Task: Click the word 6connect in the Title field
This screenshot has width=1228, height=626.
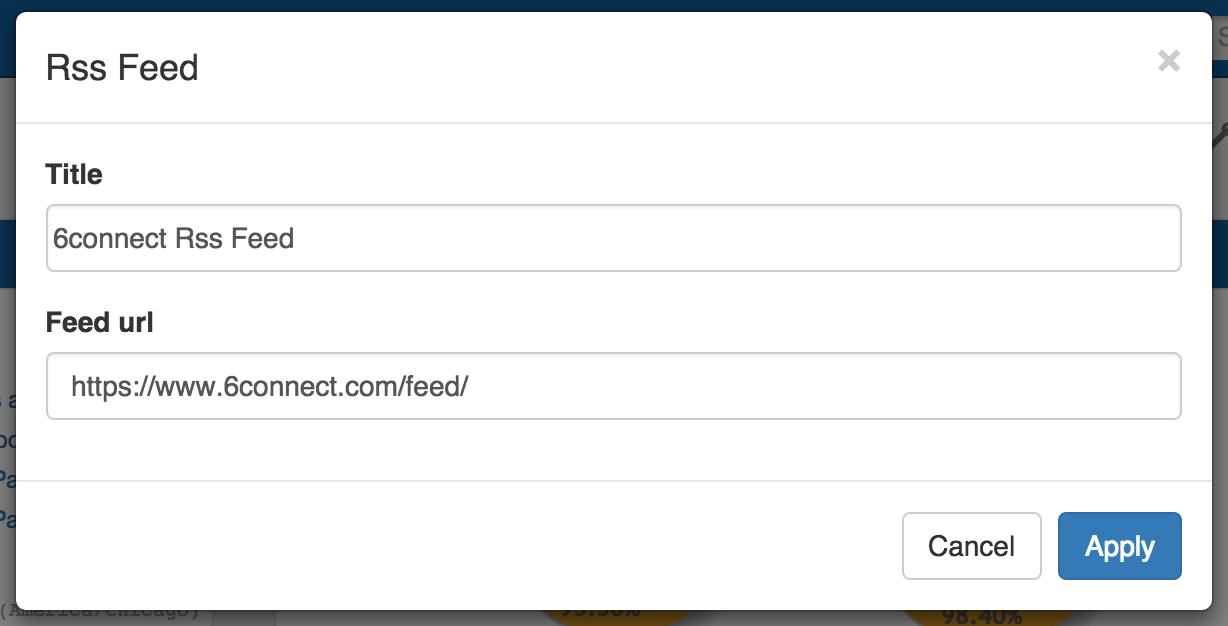Action: pos(110,239)
